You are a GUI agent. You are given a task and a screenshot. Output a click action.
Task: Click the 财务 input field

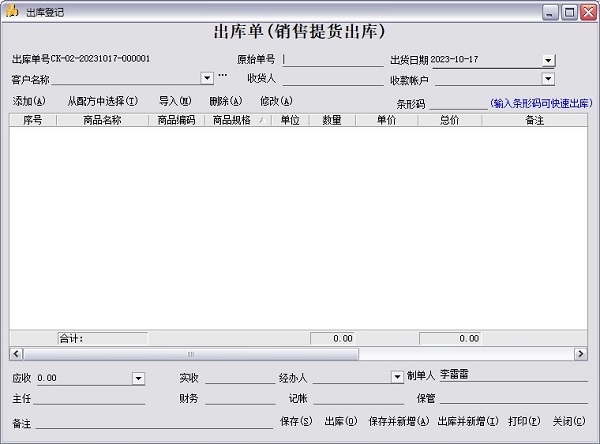tap(240, 398)
